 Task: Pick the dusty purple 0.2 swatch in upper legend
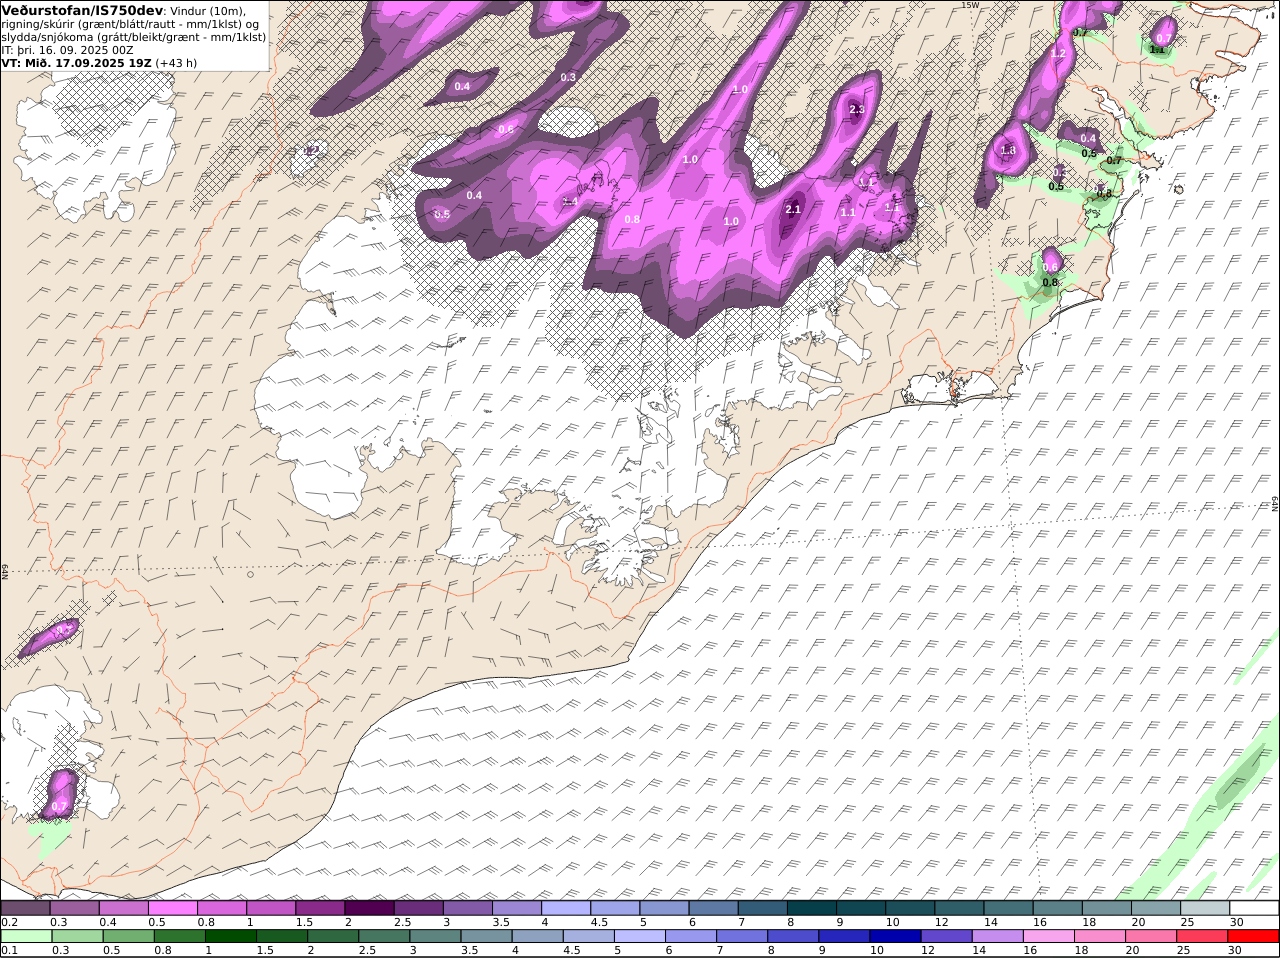click(x=25, y=908)
